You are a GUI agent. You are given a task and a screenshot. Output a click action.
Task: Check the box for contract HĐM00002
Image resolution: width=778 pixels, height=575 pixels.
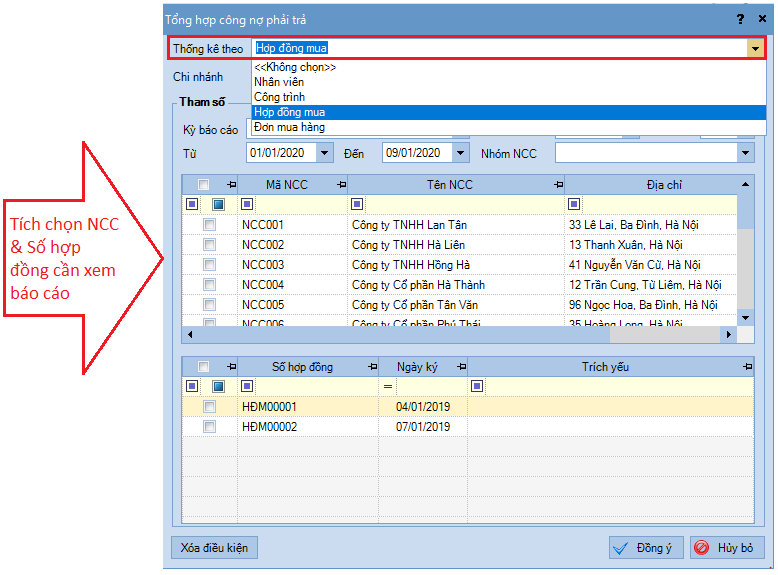[x=209, y=427]
